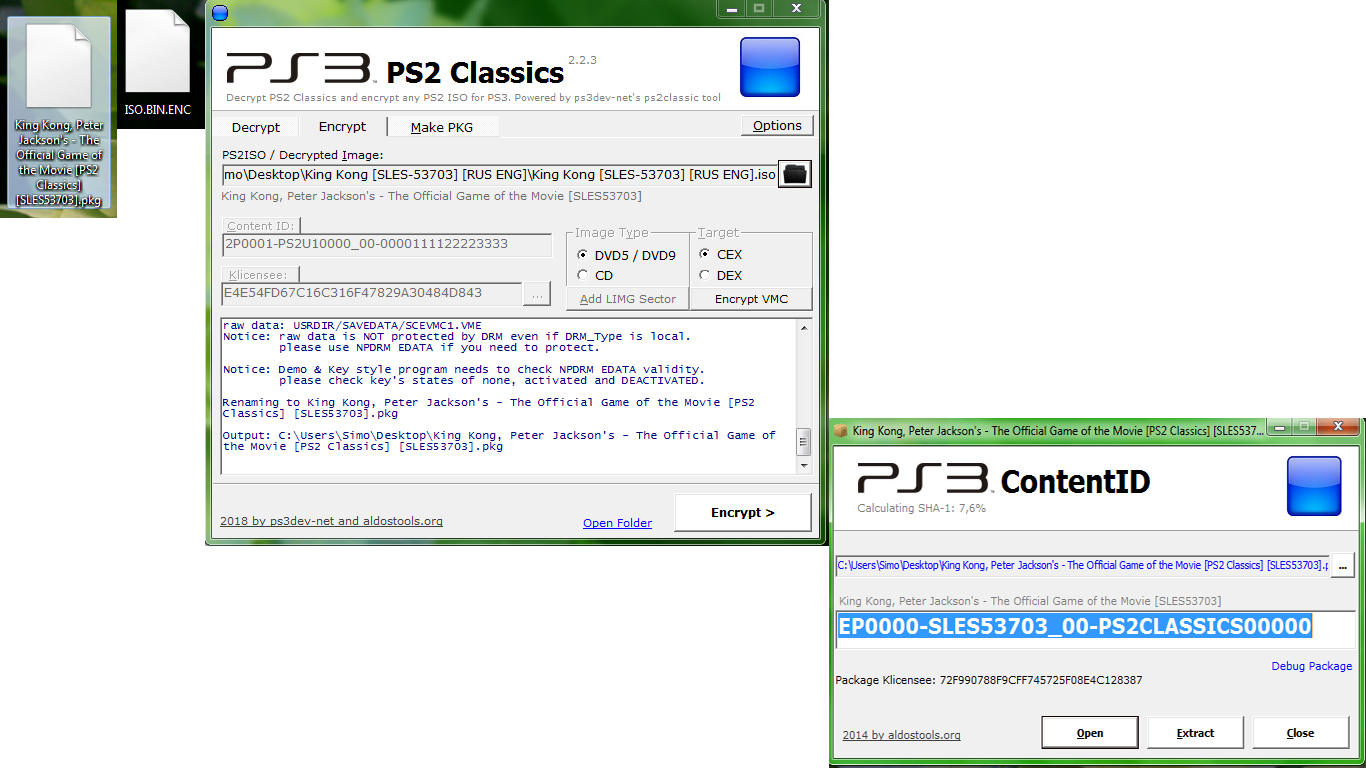The width and height of the screenshot is (1366, 768).
Task: Open the Make PKG tab
Action: (x=441, y=127)
